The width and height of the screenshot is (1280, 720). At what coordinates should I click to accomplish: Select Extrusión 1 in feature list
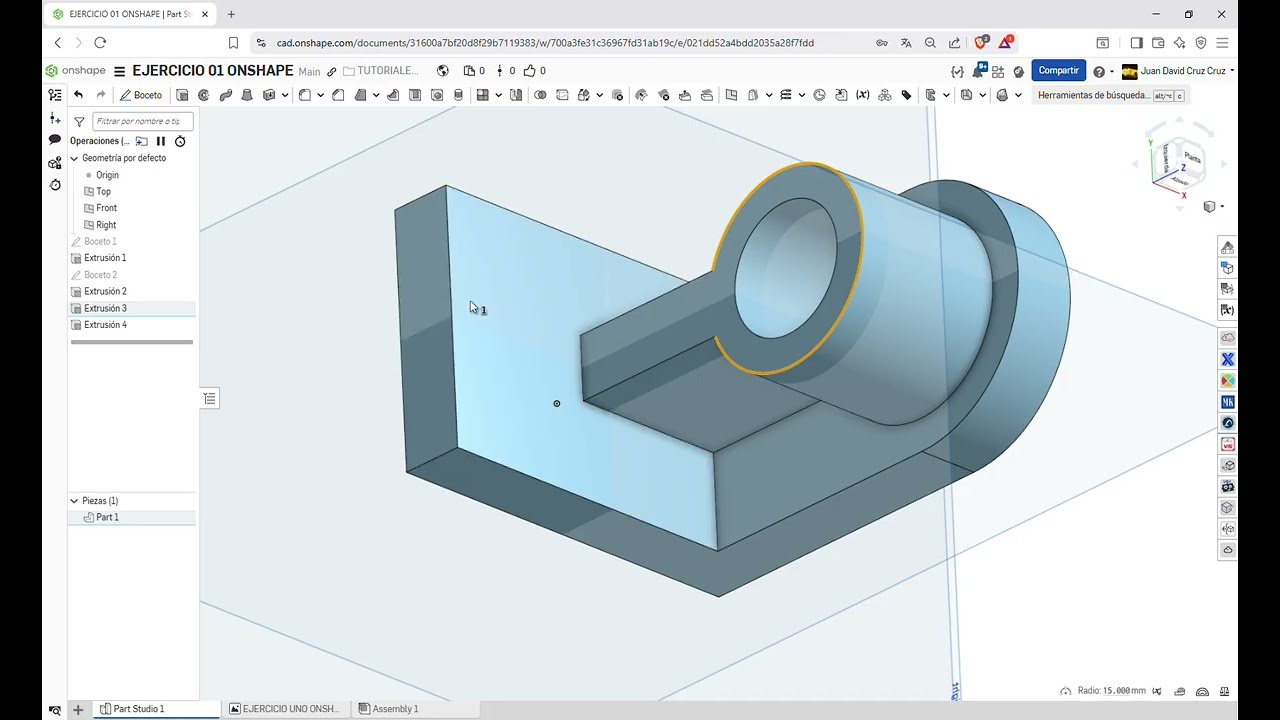[105, 258]
